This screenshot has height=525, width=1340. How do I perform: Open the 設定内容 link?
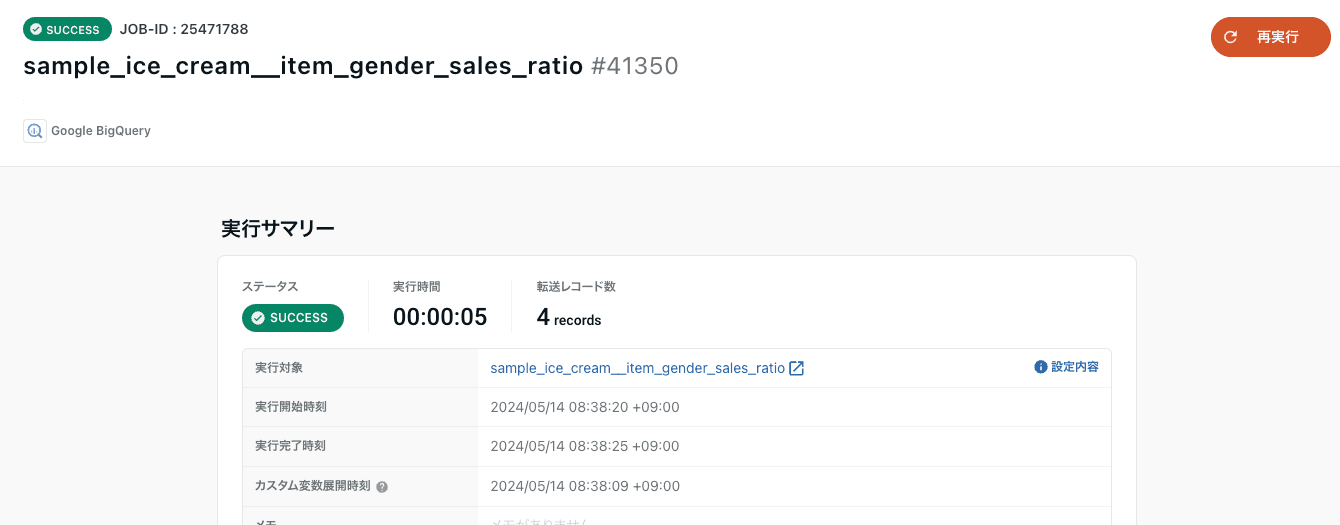[x=1074, y=367]
